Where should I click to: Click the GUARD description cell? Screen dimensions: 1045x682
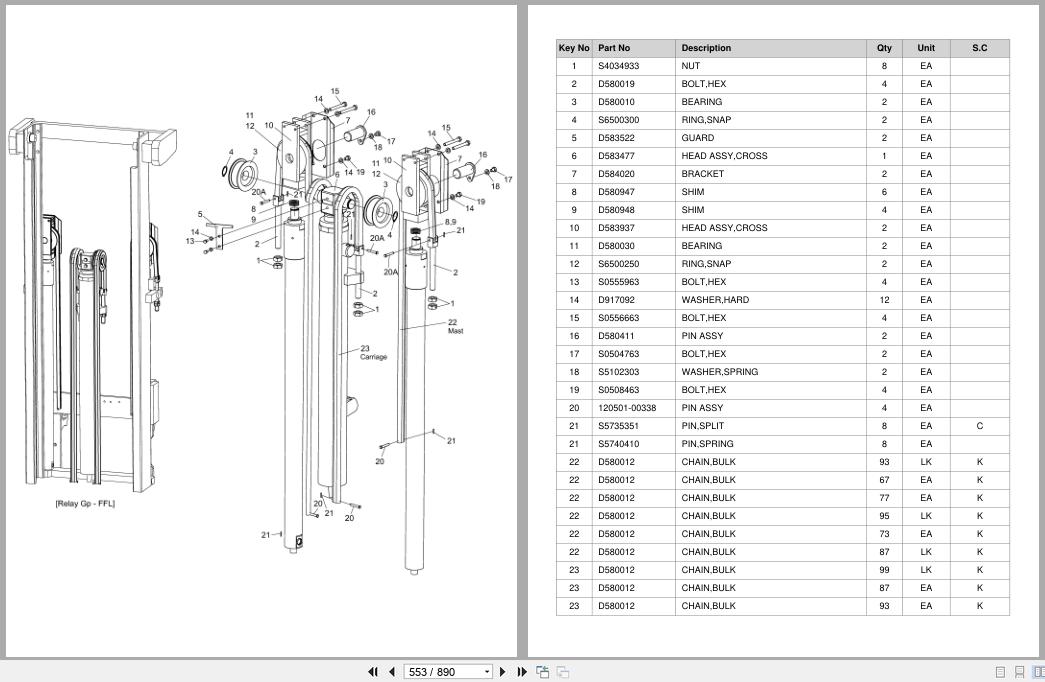[x=770, y=138]
